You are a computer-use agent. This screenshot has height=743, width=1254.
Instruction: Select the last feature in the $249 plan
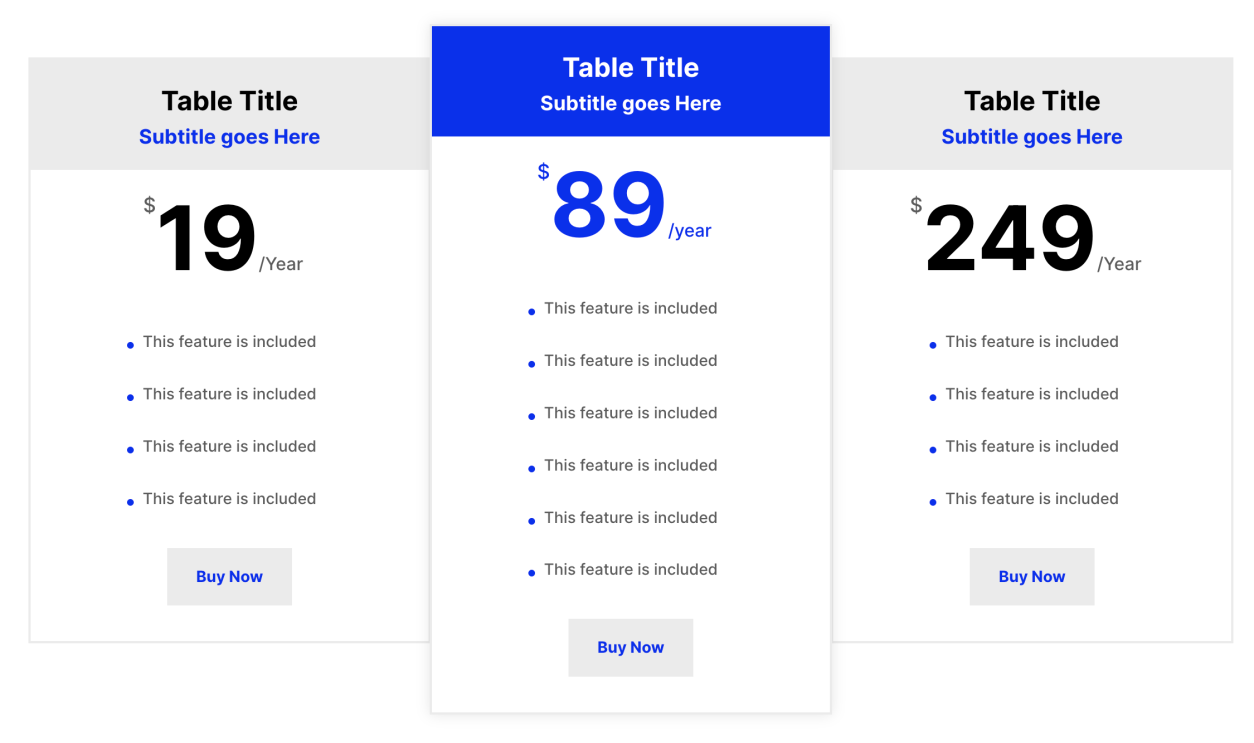pyautogui.click(x=1031, y=499)
